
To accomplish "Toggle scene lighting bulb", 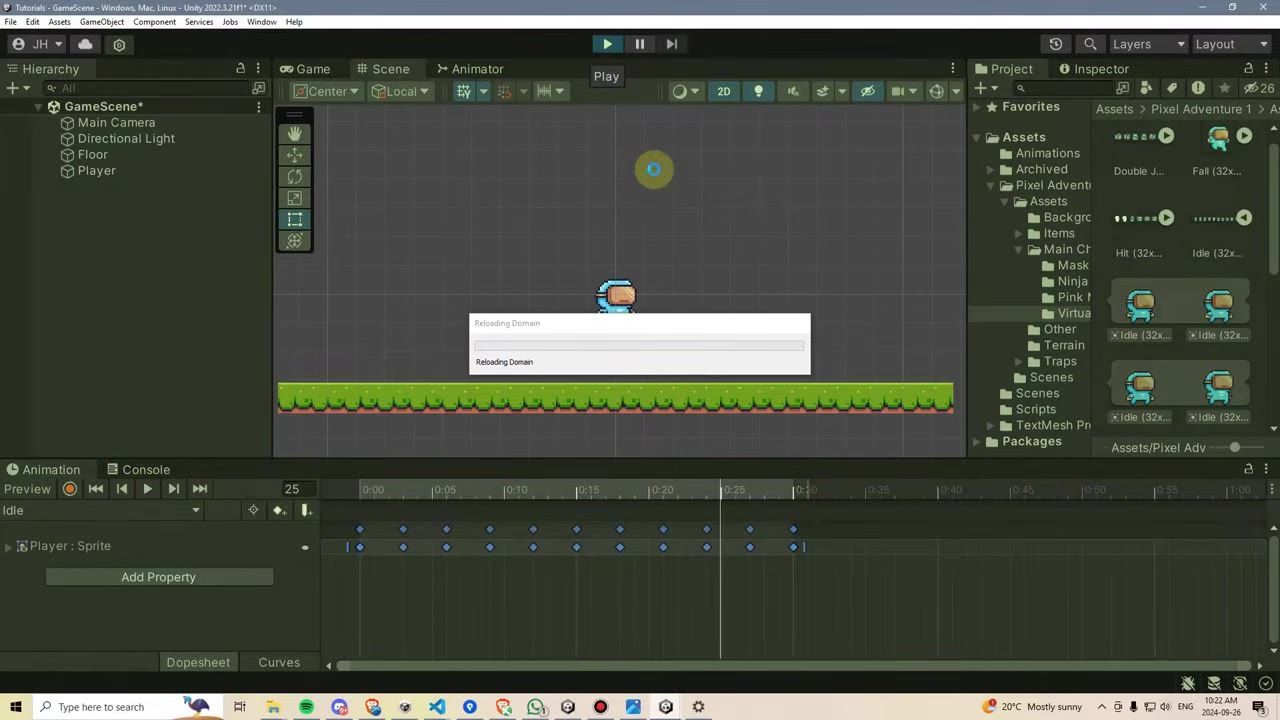I will coord(758,91).
